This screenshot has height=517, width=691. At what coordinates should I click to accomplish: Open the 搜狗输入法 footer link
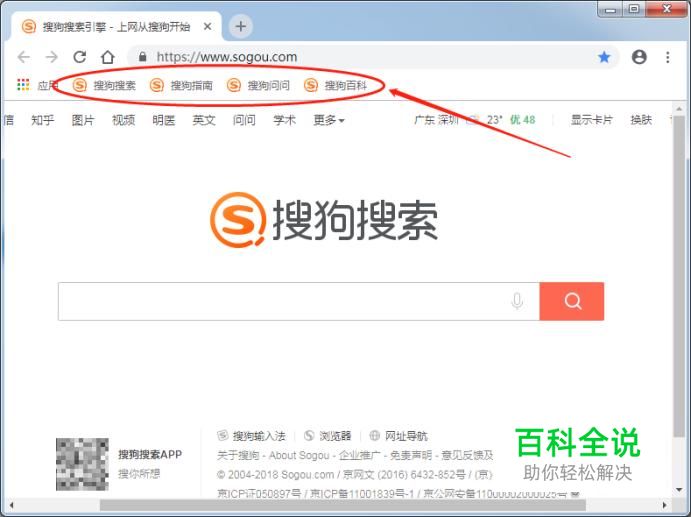(252, 436)
